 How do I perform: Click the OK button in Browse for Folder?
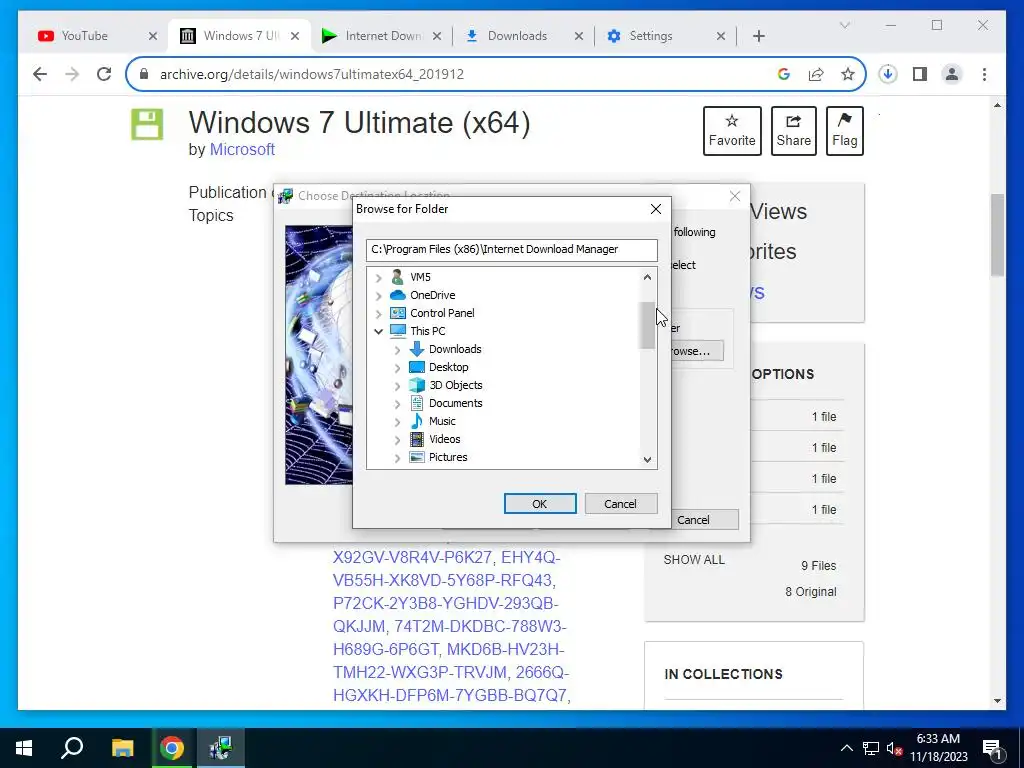[x=539, y=504]
